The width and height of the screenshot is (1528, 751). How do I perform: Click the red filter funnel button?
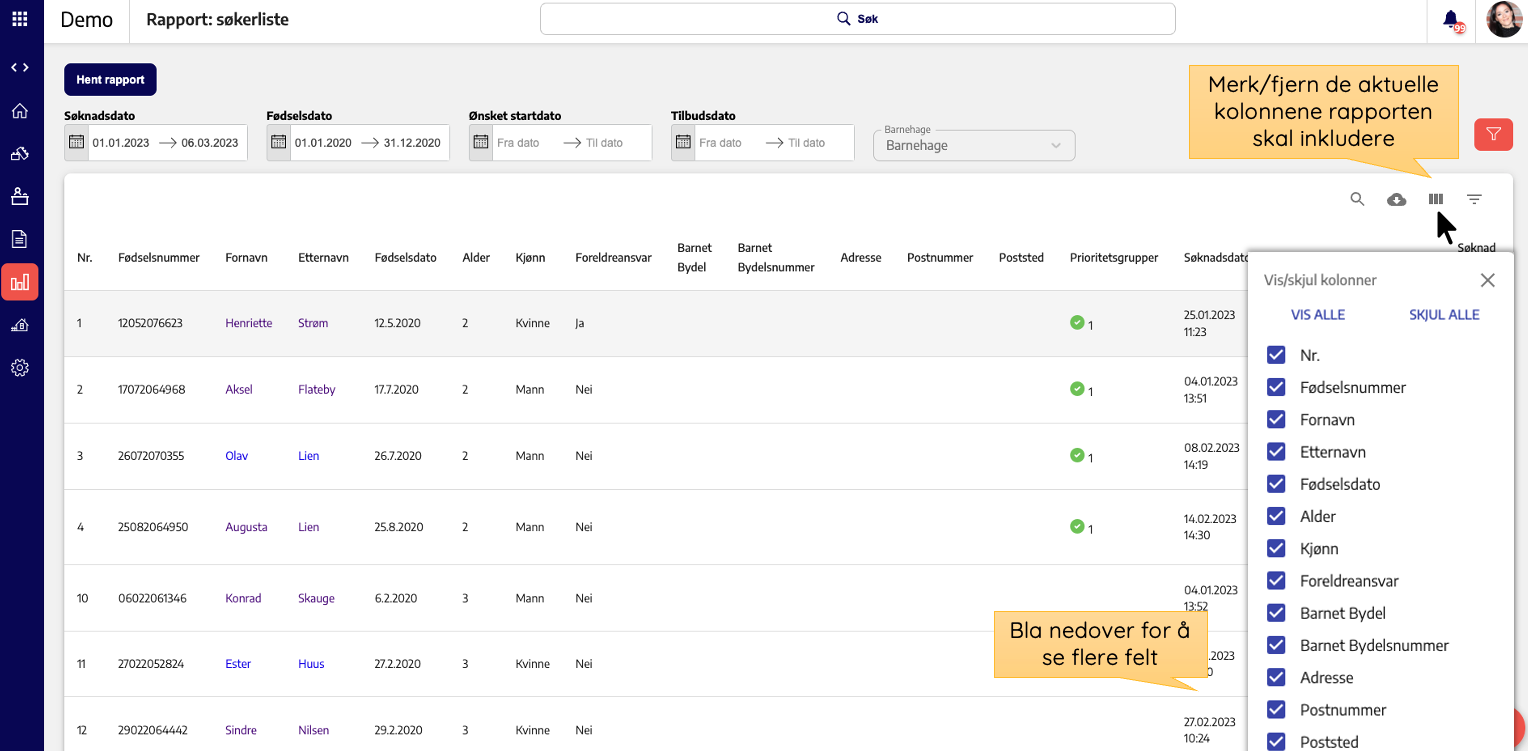1493,134
